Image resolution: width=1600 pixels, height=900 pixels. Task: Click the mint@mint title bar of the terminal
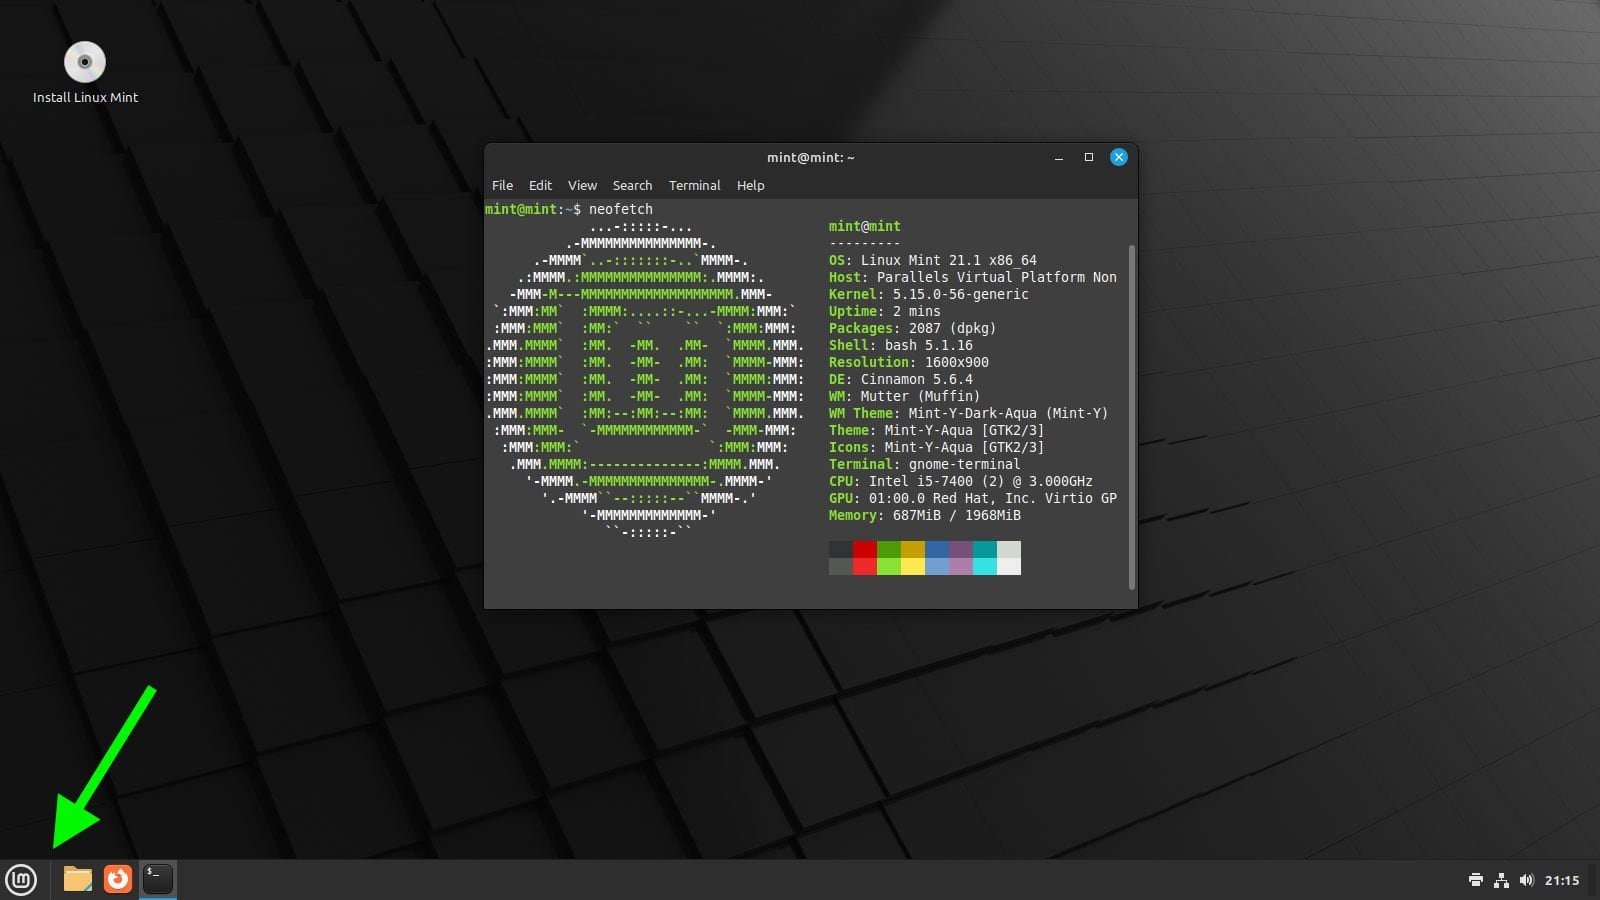(810, 157)
